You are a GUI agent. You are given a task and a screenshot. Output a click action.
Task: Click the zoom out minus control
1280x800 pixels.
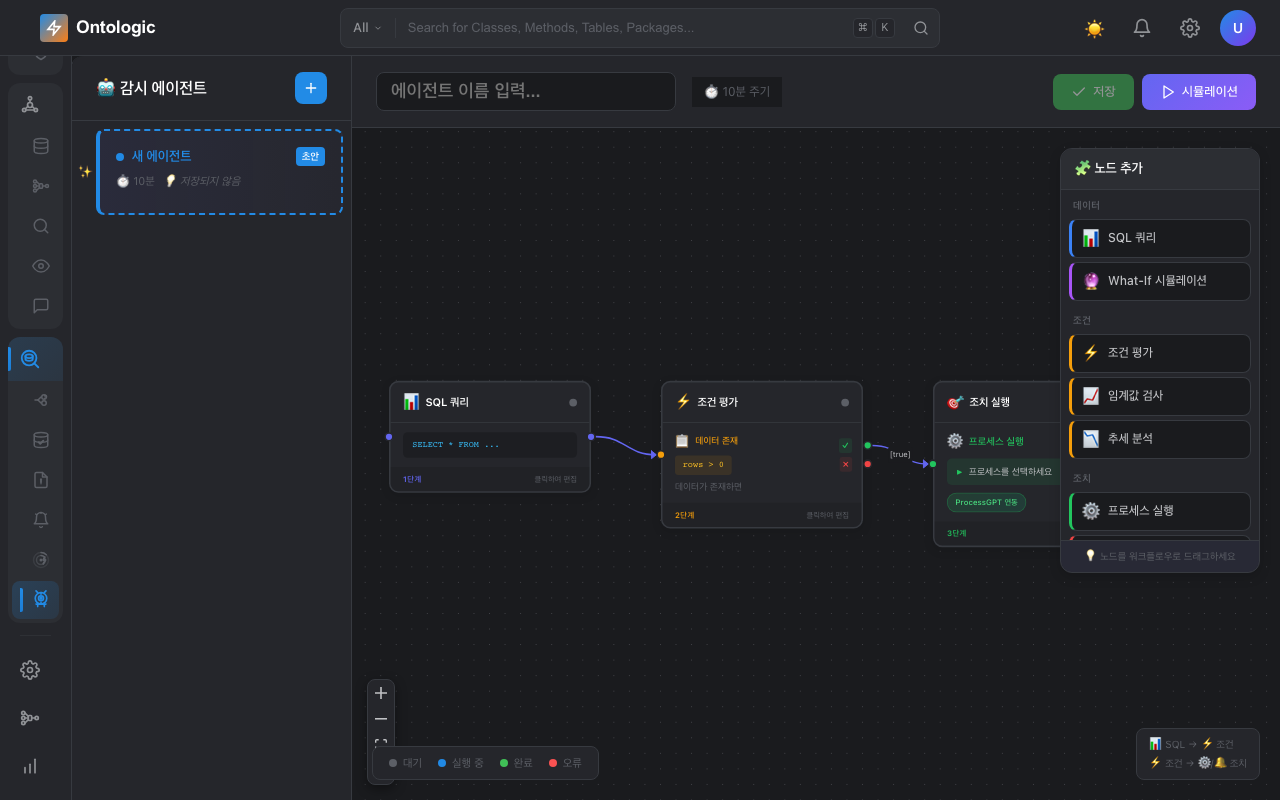tap(381, 719)
